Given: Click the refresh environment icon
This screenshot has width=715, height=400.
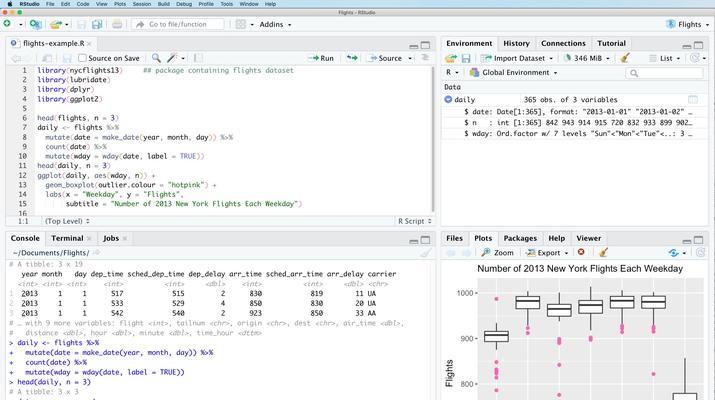Looking at the screenshot, I should [694, 58].
